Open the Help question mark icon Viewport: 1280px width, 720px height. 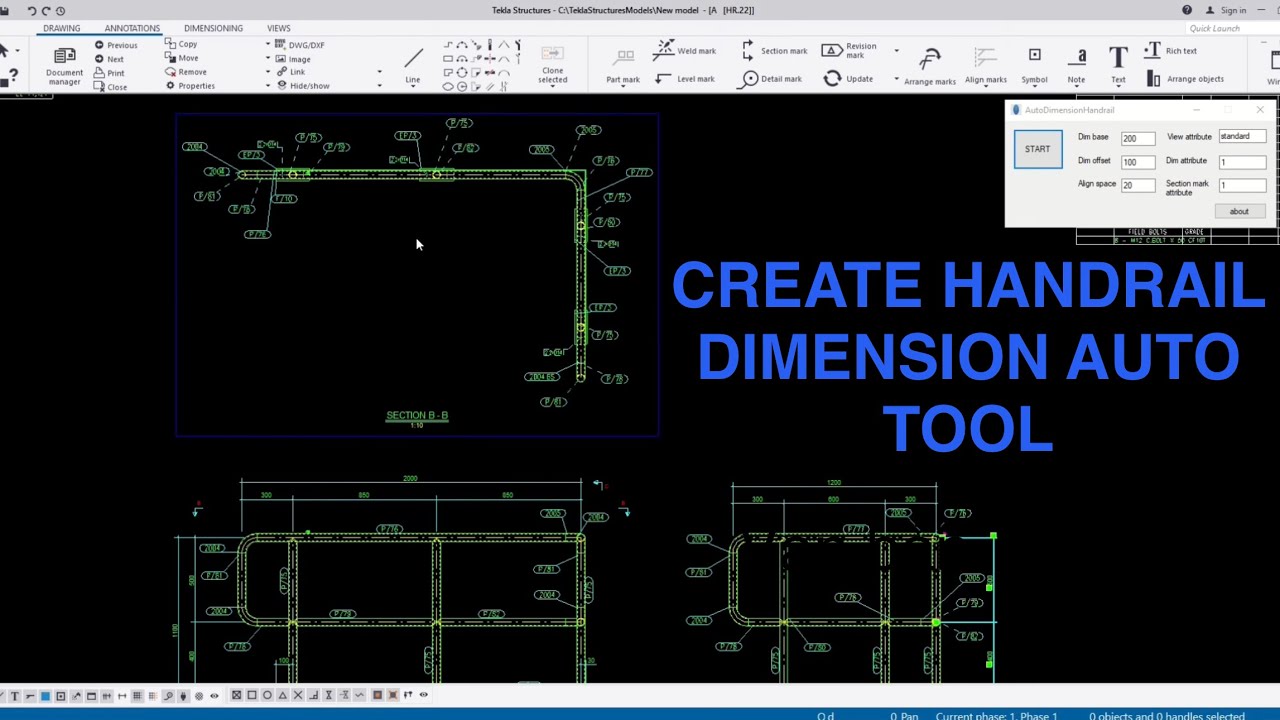[1187, 10]
